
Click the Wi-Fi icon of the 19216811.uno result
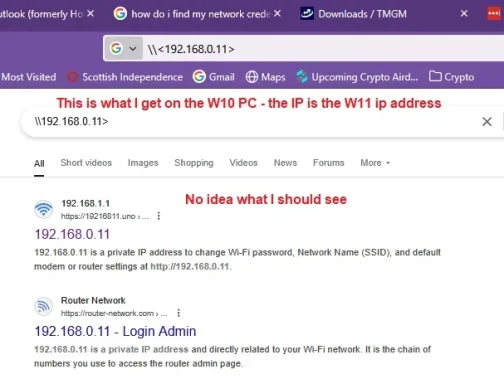click(x=44, y=209)
